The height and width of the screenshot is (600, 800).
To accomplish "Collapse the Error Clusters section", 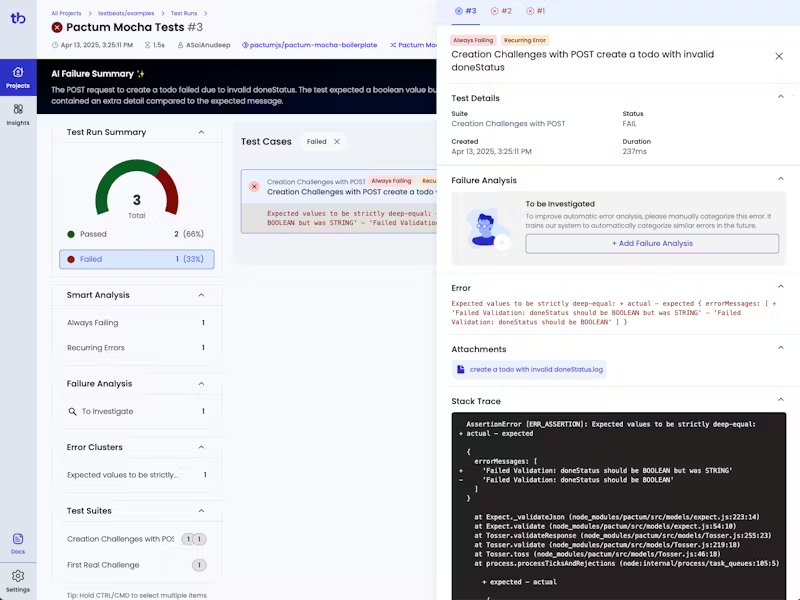I will point(201,447).
